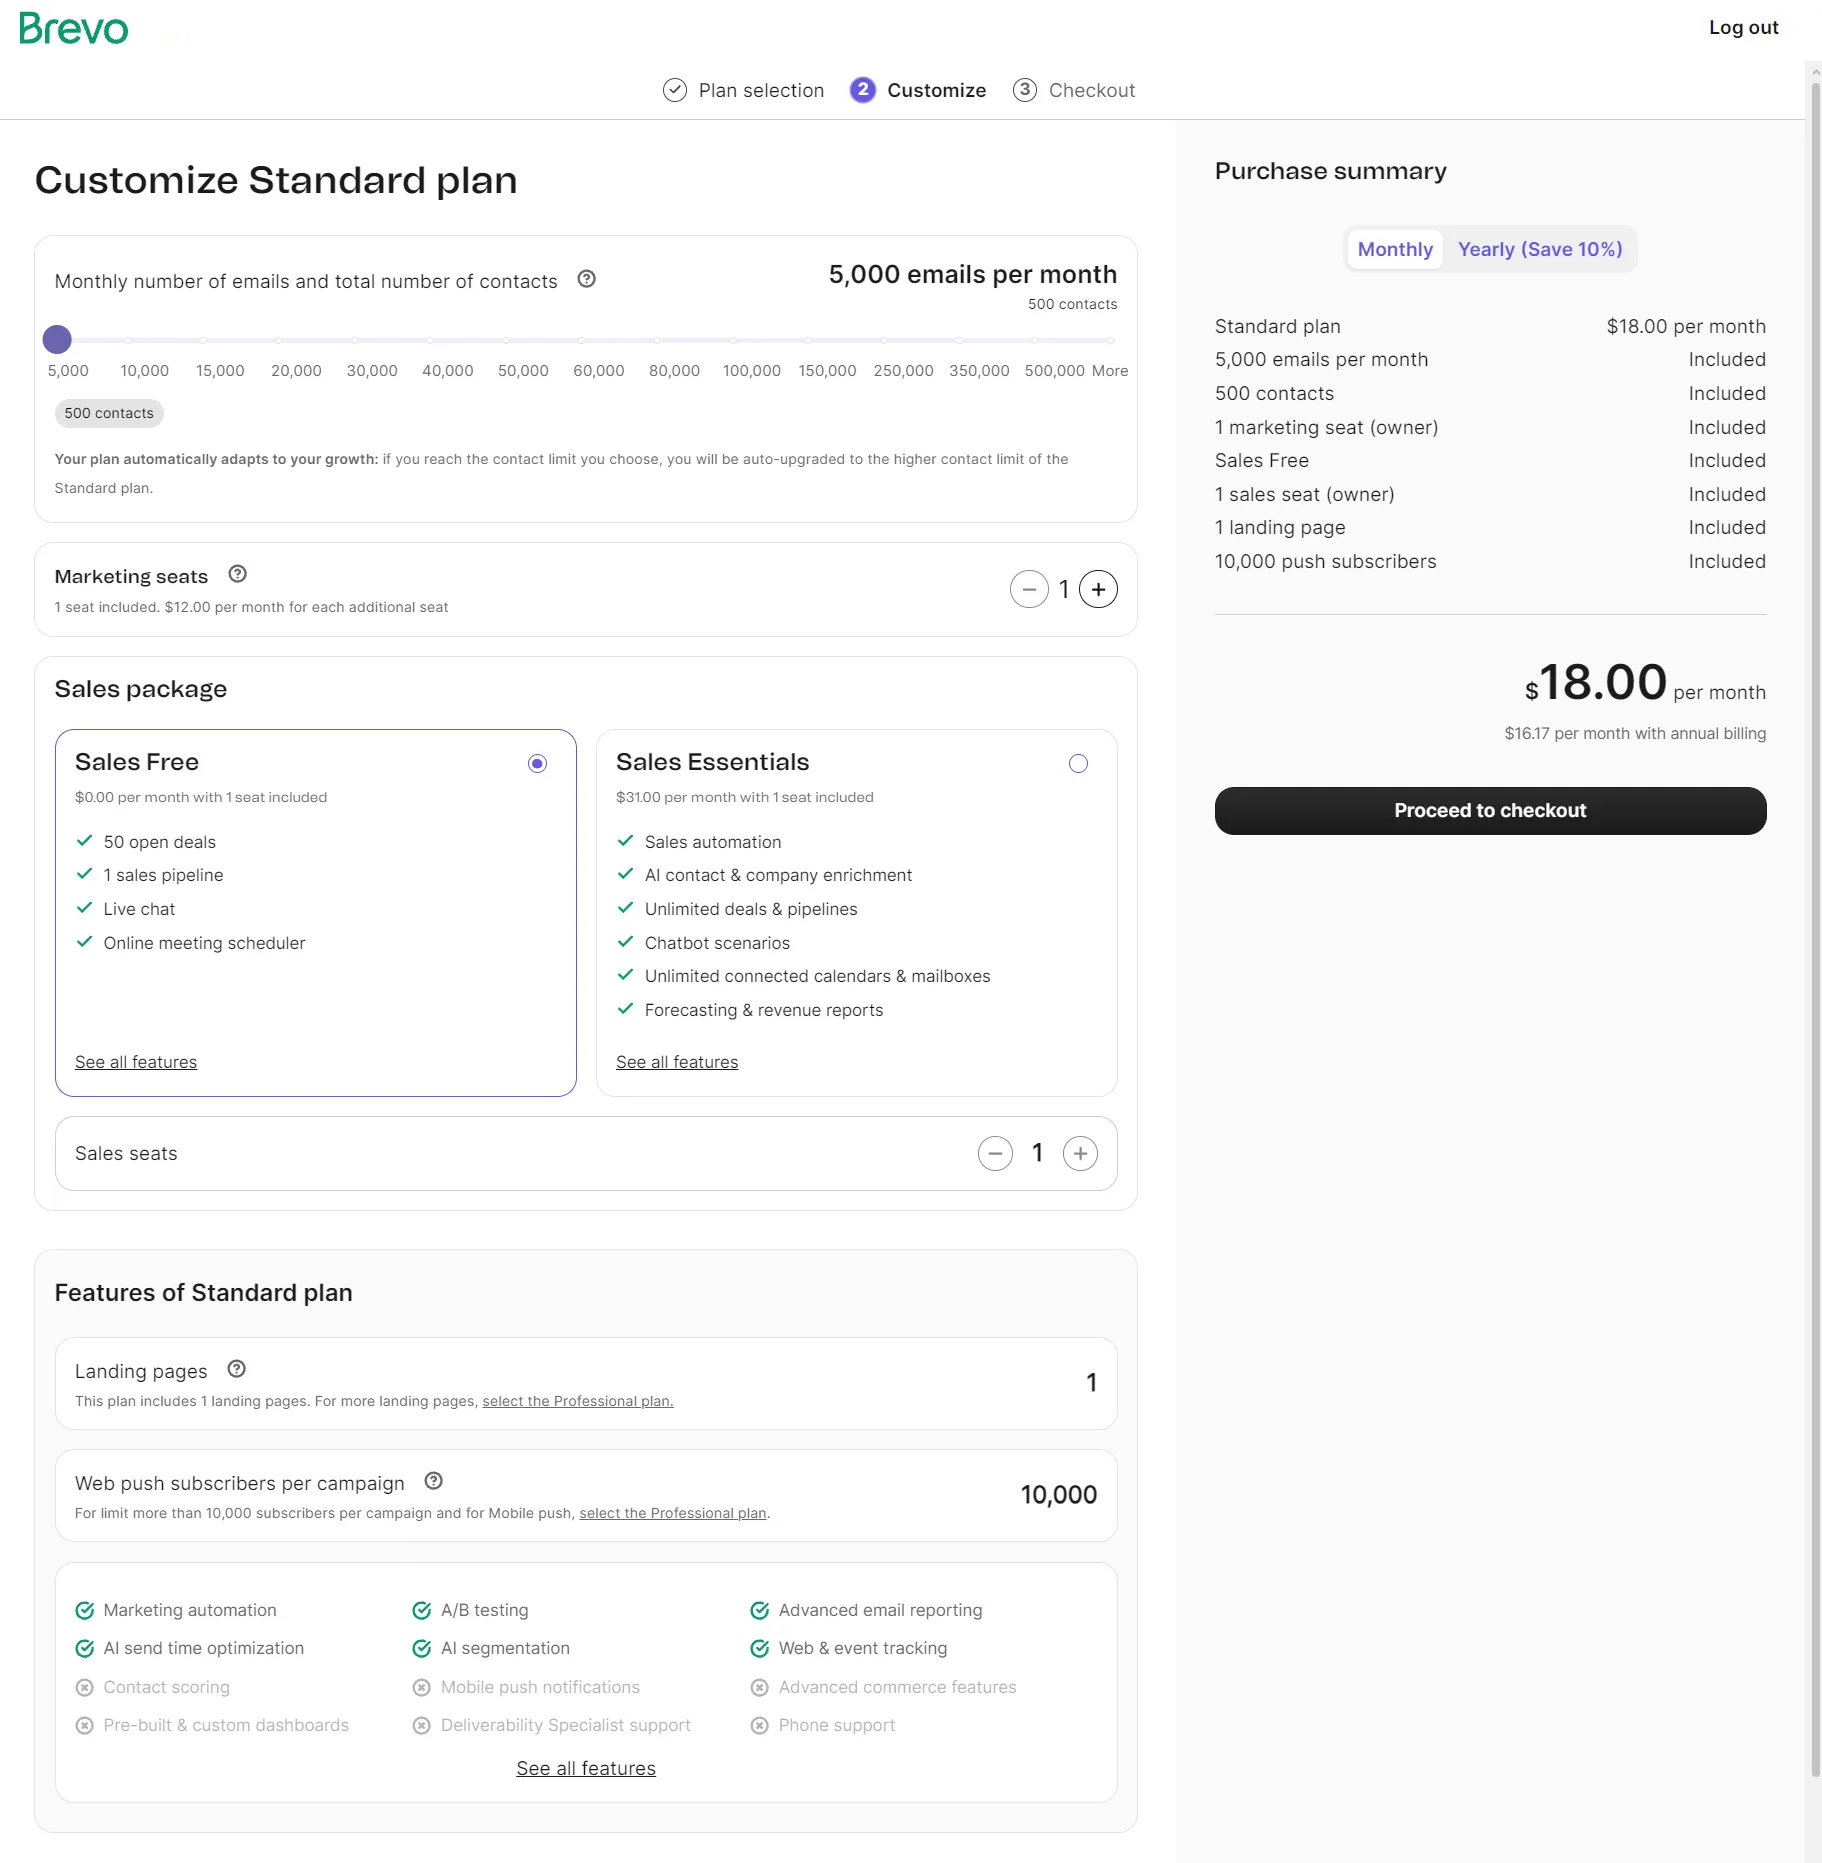Increase Marketing seats with plus button

click(1098, 589)
